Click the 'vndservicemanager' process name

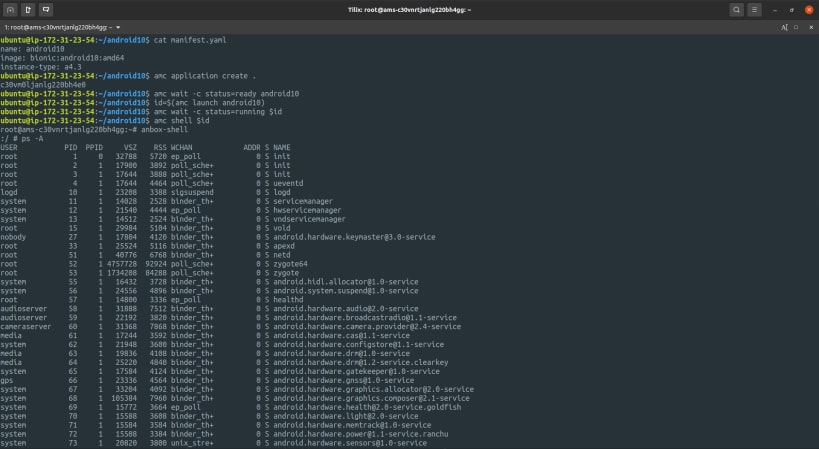coord(309,219)
